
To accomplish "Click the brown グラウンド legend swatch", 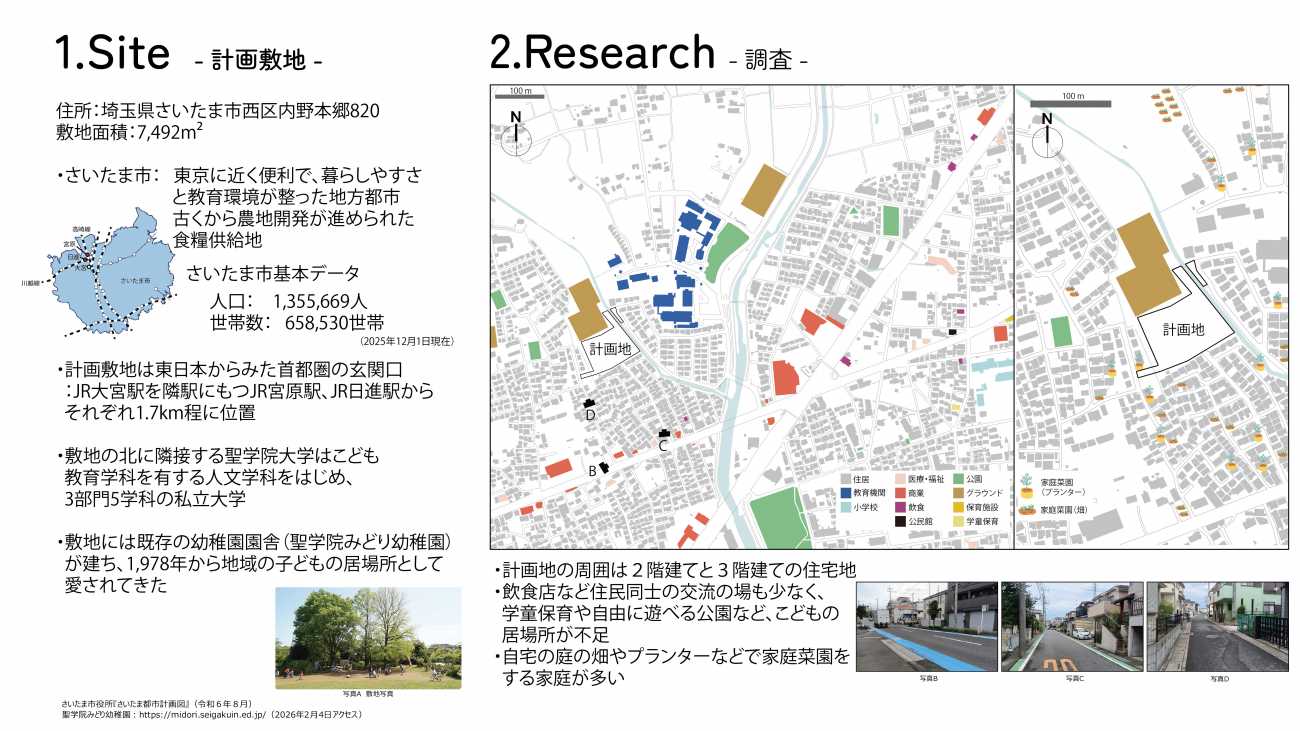I will pyautogui.click(x=958, y=493).
